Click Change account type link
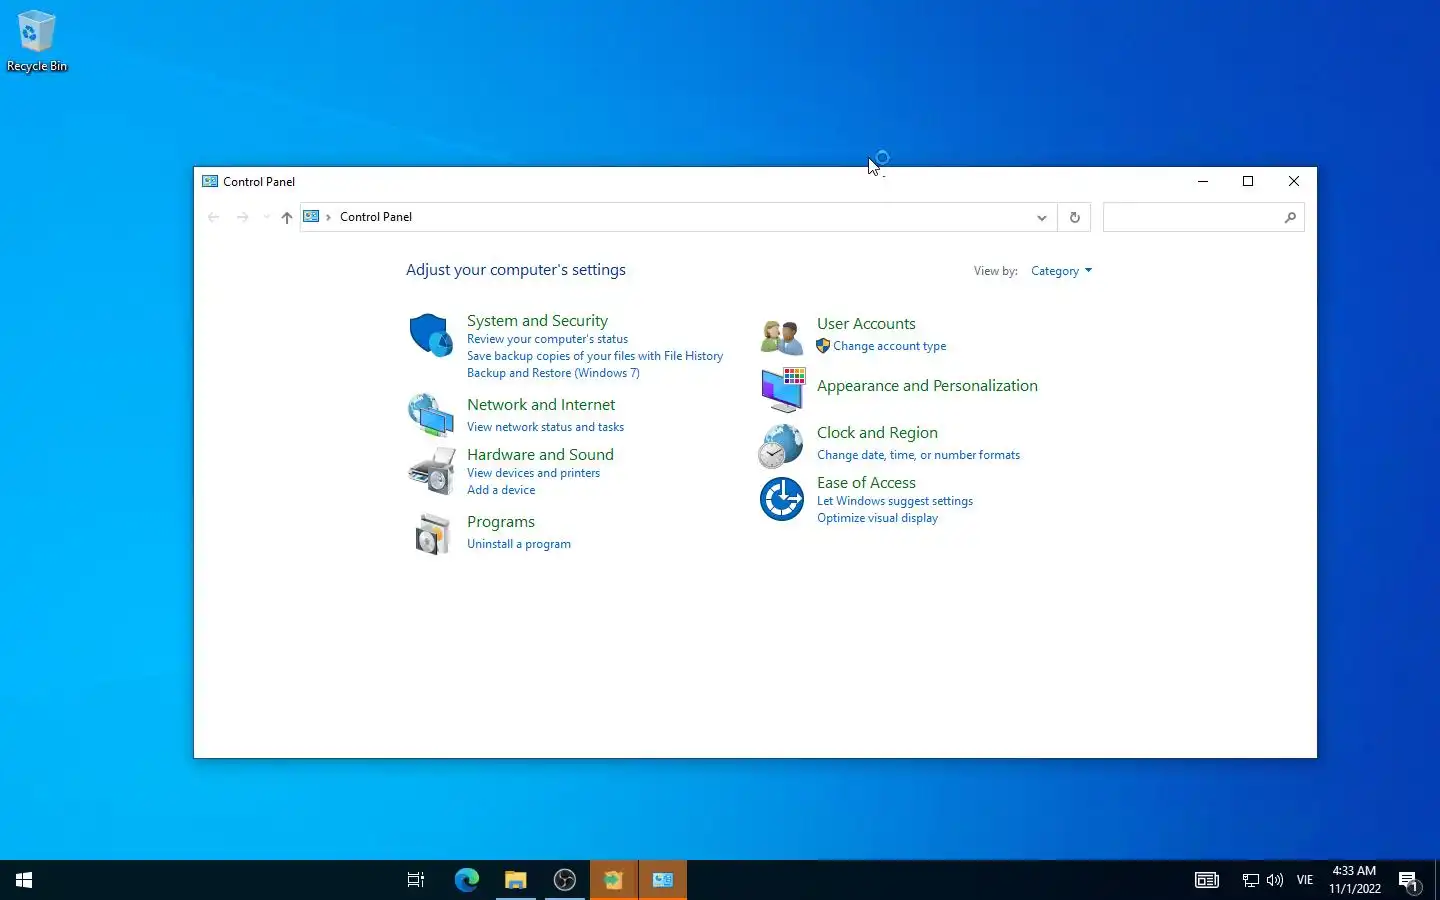 889,346
